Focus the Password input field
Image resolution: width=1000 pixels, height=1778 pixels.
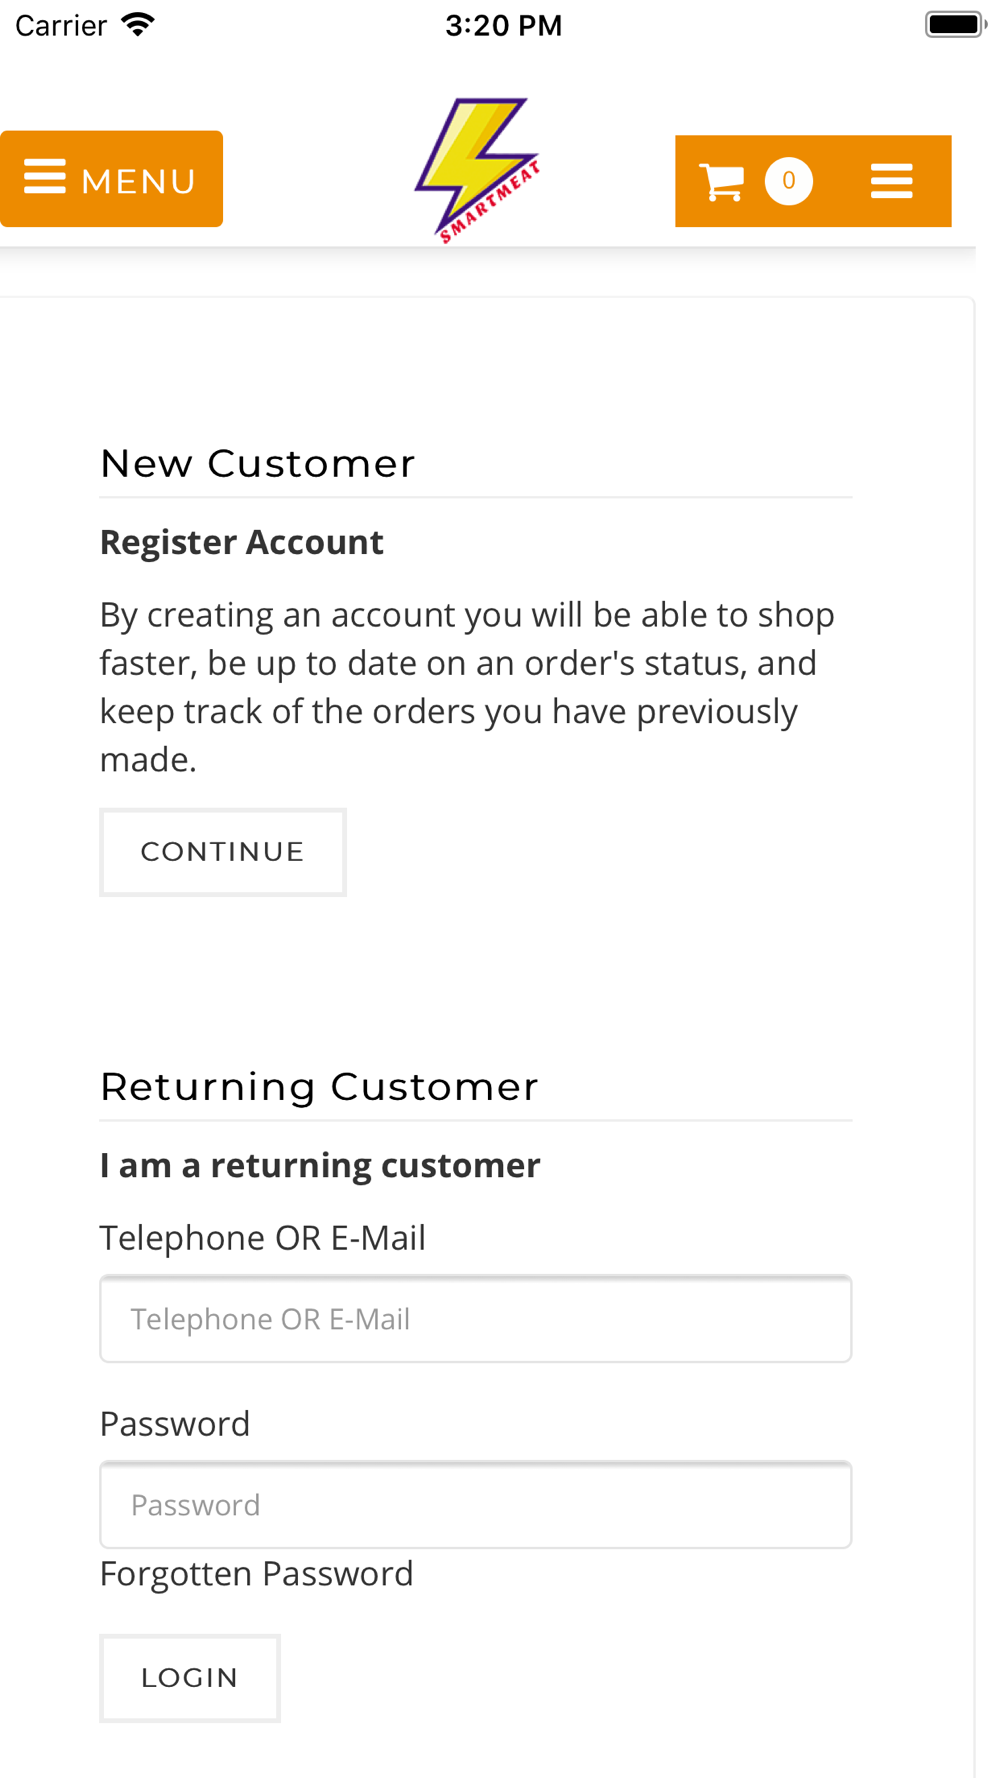[476, 1505]
